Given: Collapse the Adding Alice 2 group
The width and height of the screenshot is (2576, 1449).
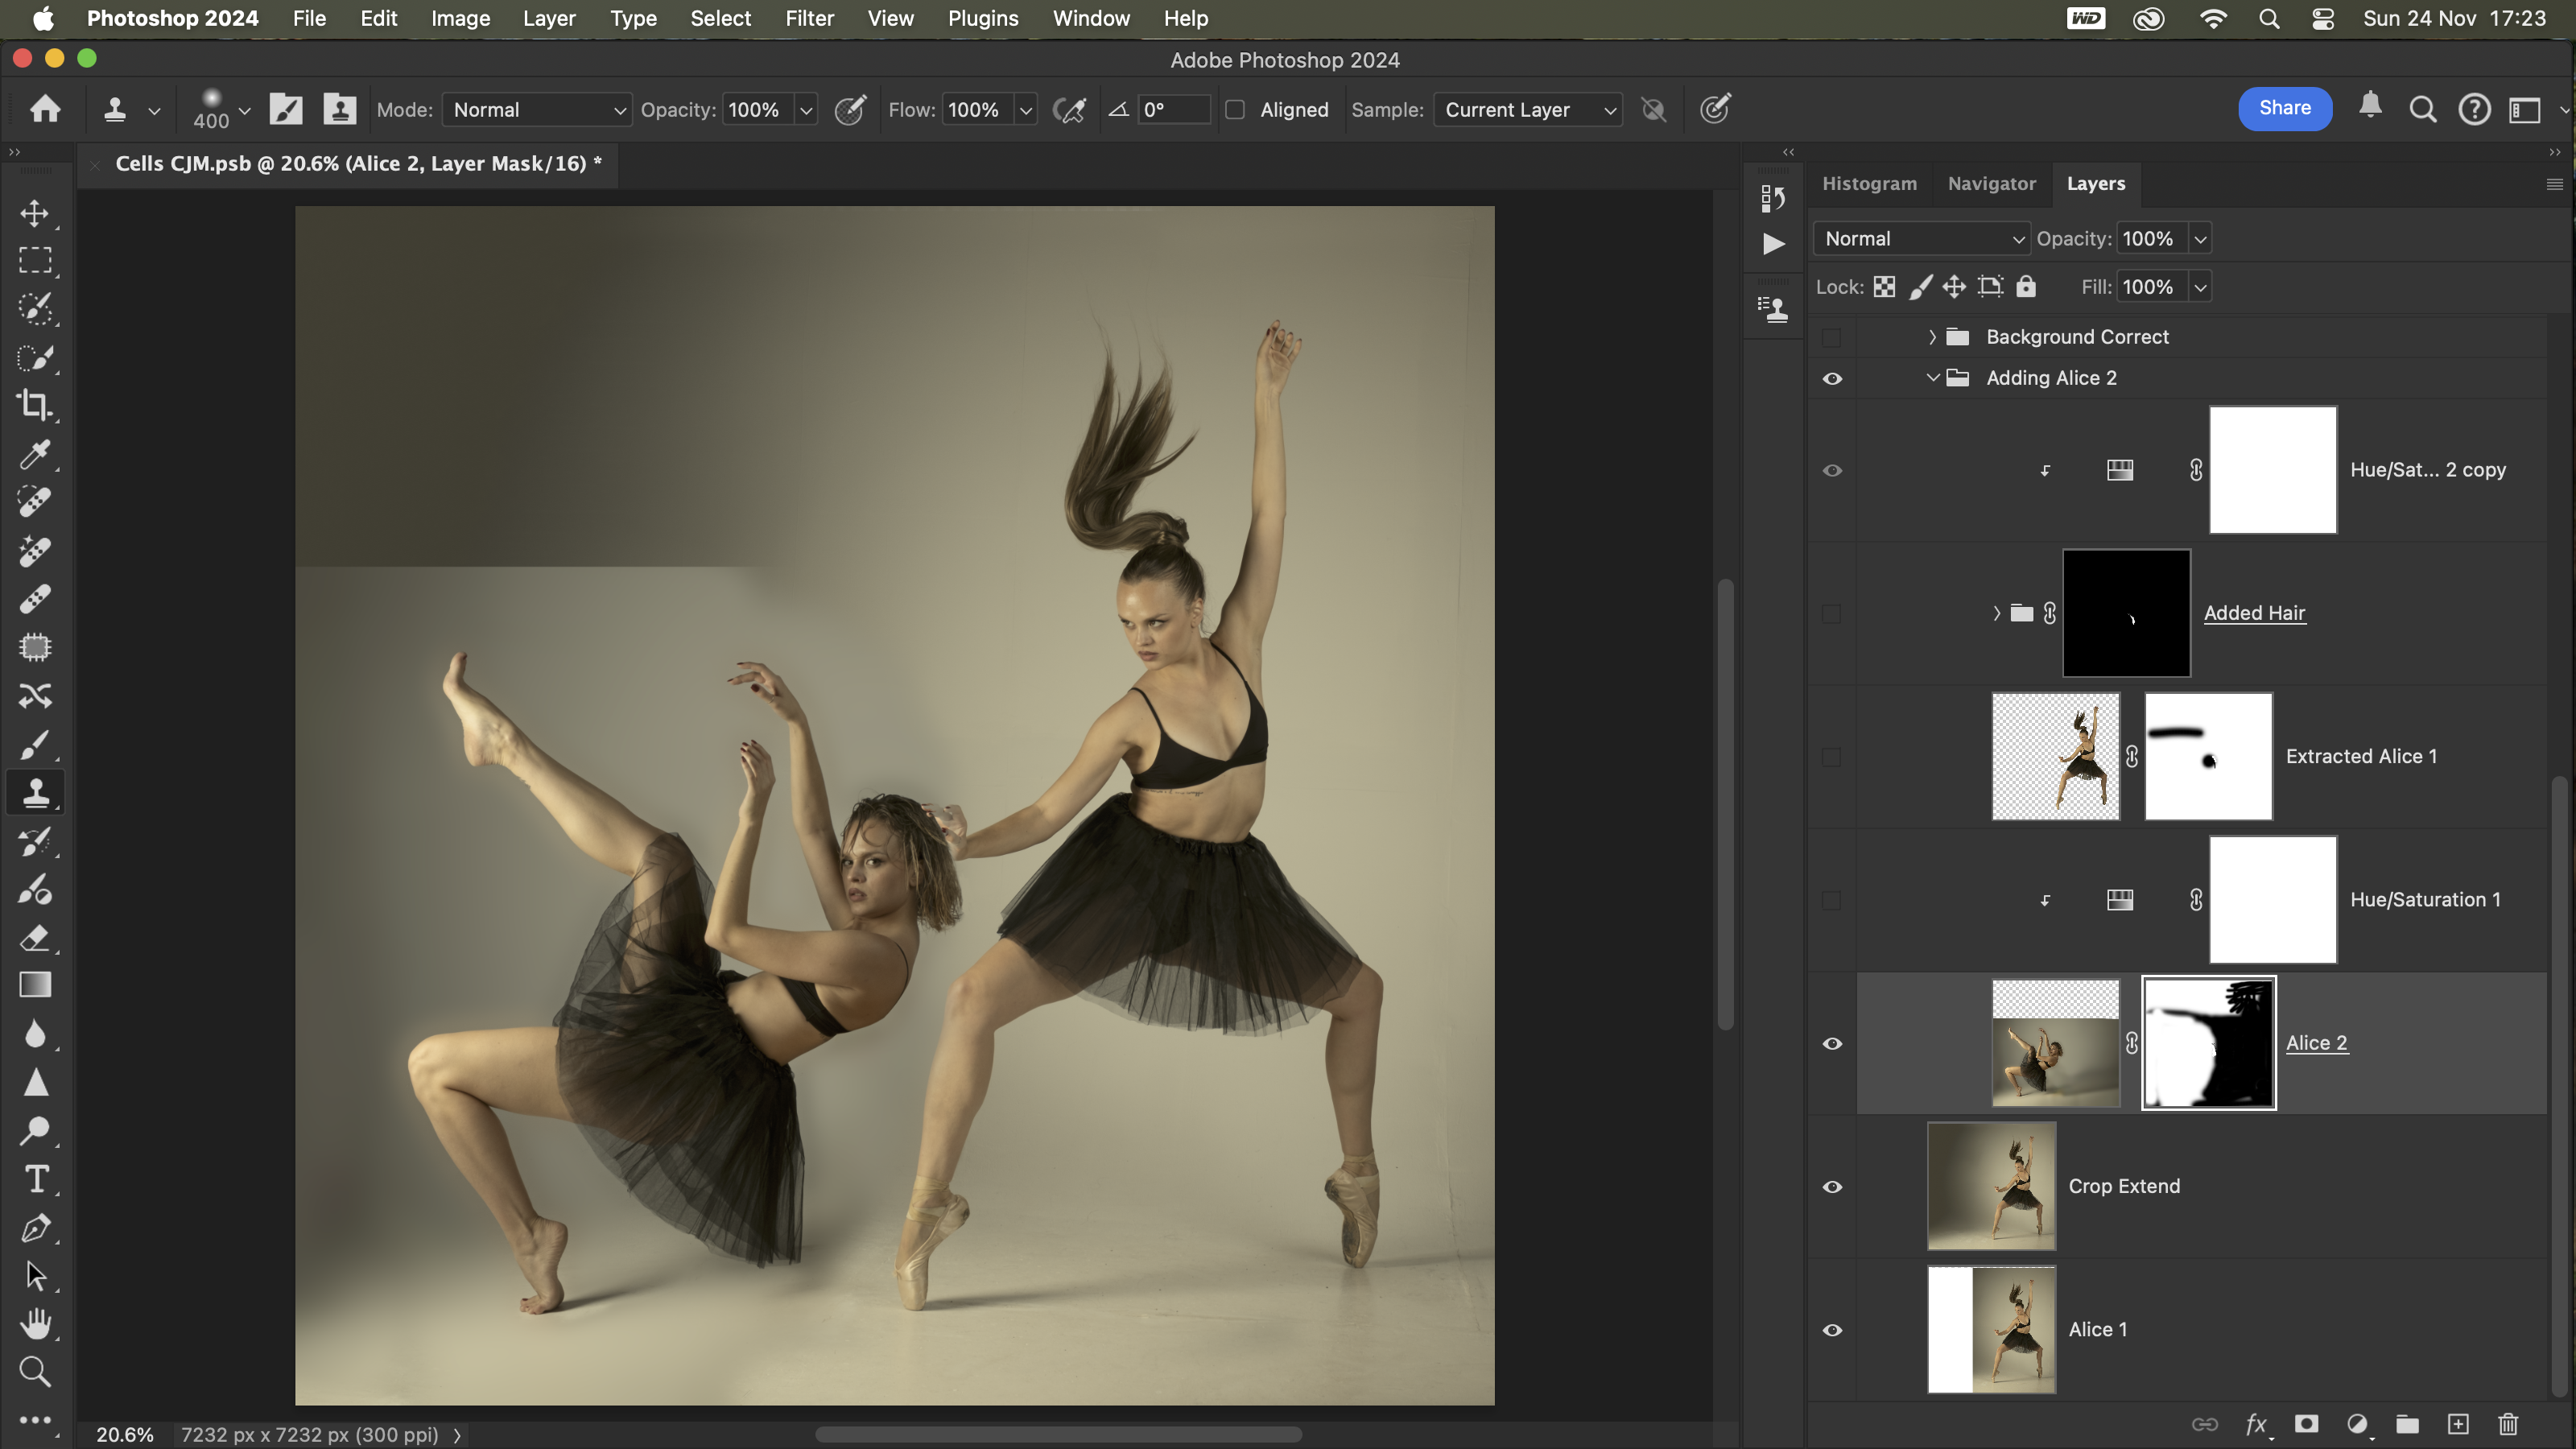Looking at the screenshot, I should 1932,378.
